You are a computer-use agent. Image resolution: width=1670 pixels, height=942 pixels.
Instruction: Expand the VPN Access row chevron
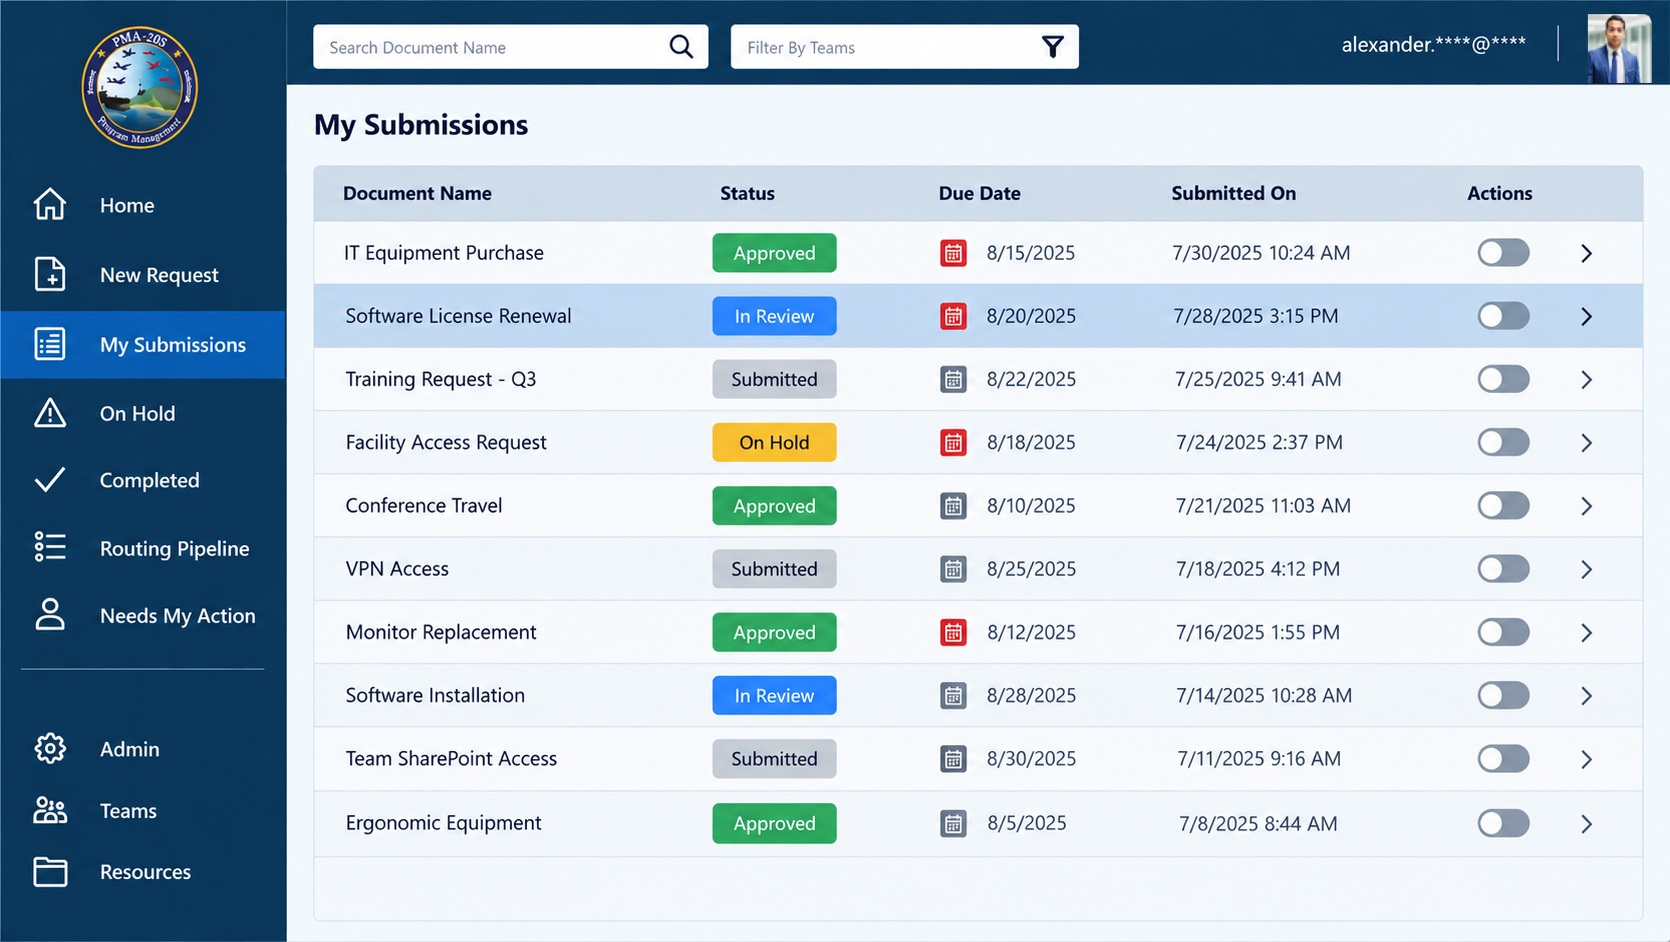point(1586,569)
